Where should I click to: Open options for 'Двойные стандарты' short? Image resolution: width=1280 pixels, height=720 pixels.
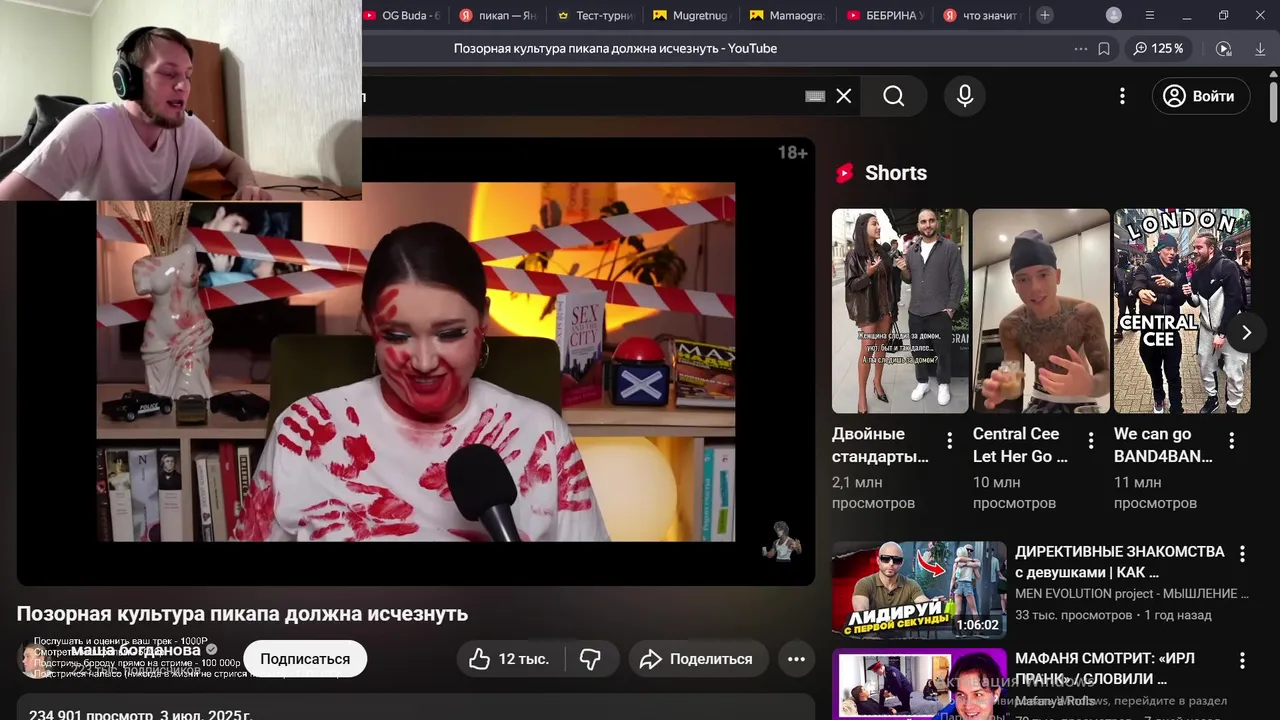pyautogui.click(x=949, y=440)
